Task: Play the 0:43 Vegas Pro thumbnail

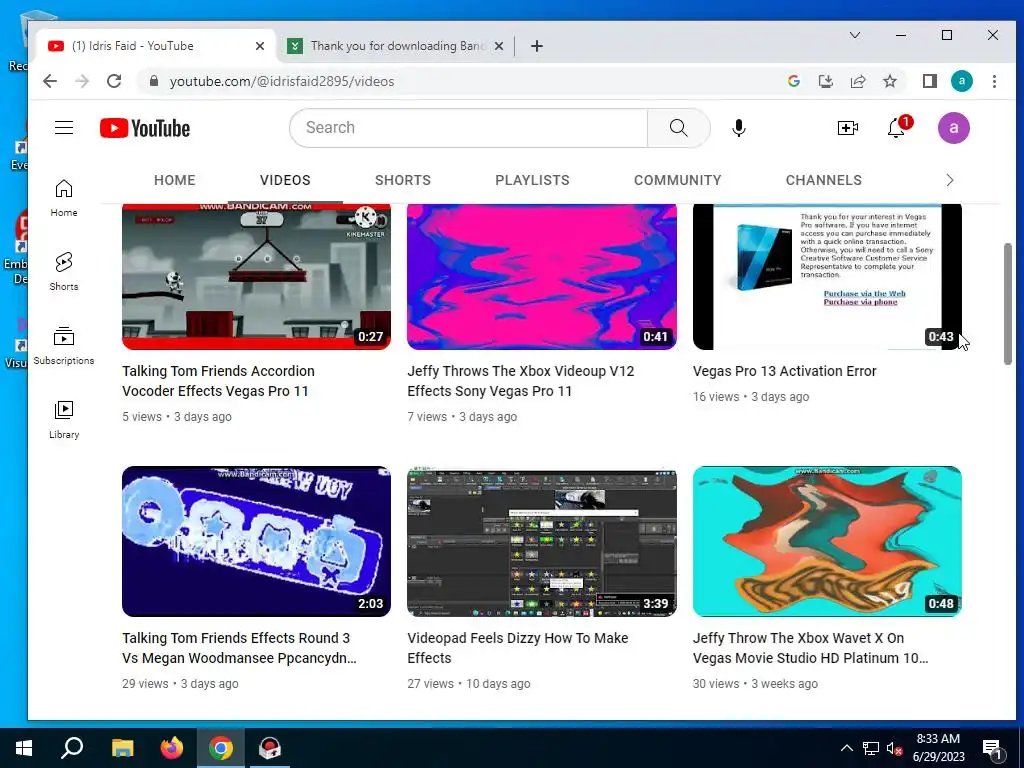Action: [x=827, y=277]
